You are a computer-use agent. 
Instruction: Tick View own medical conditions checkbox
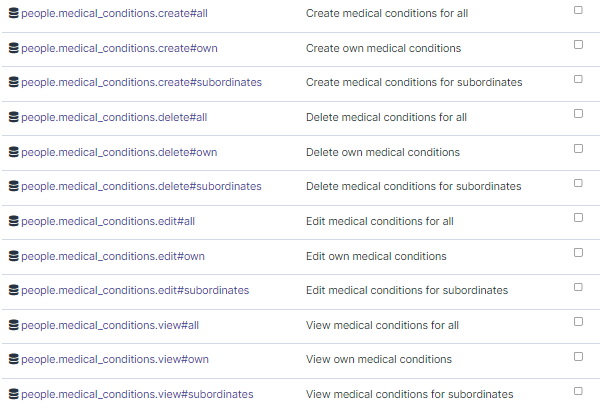578,356
